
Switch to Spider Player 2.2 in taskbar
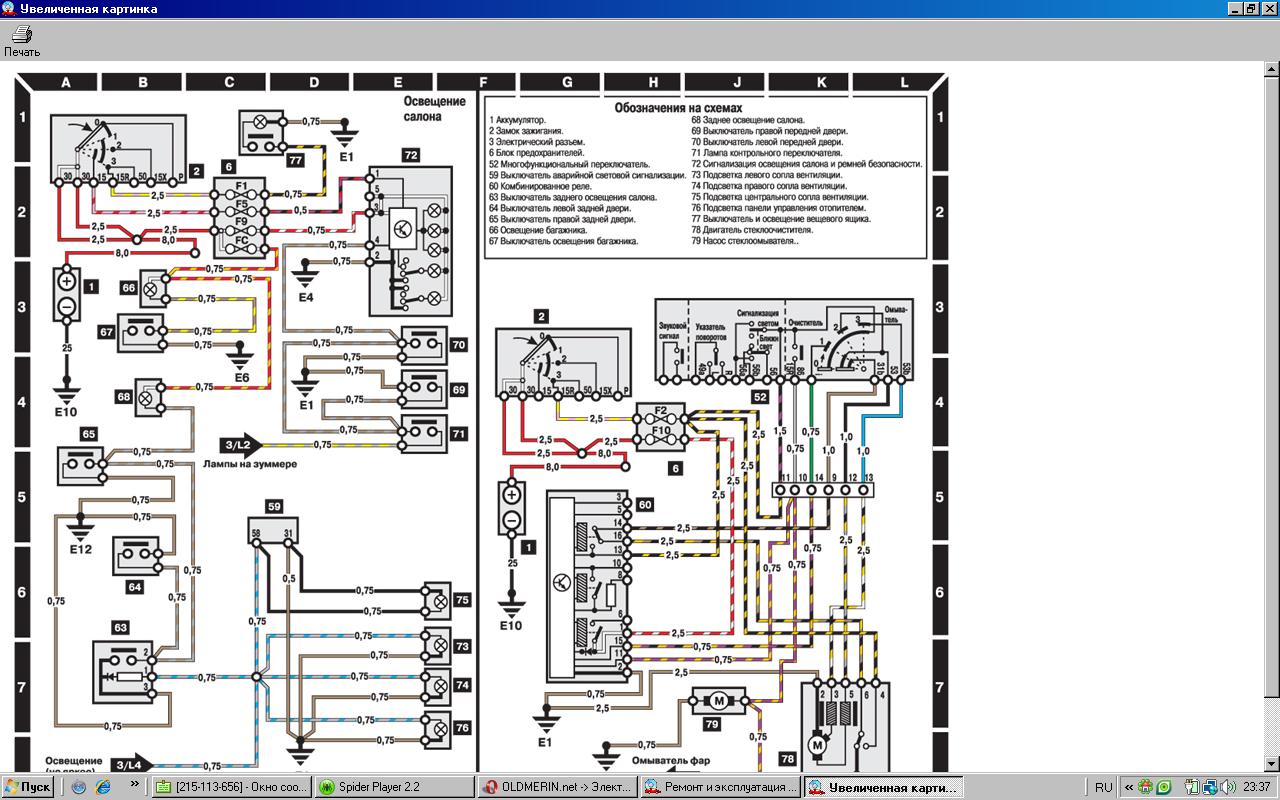(x=394, y=787)
